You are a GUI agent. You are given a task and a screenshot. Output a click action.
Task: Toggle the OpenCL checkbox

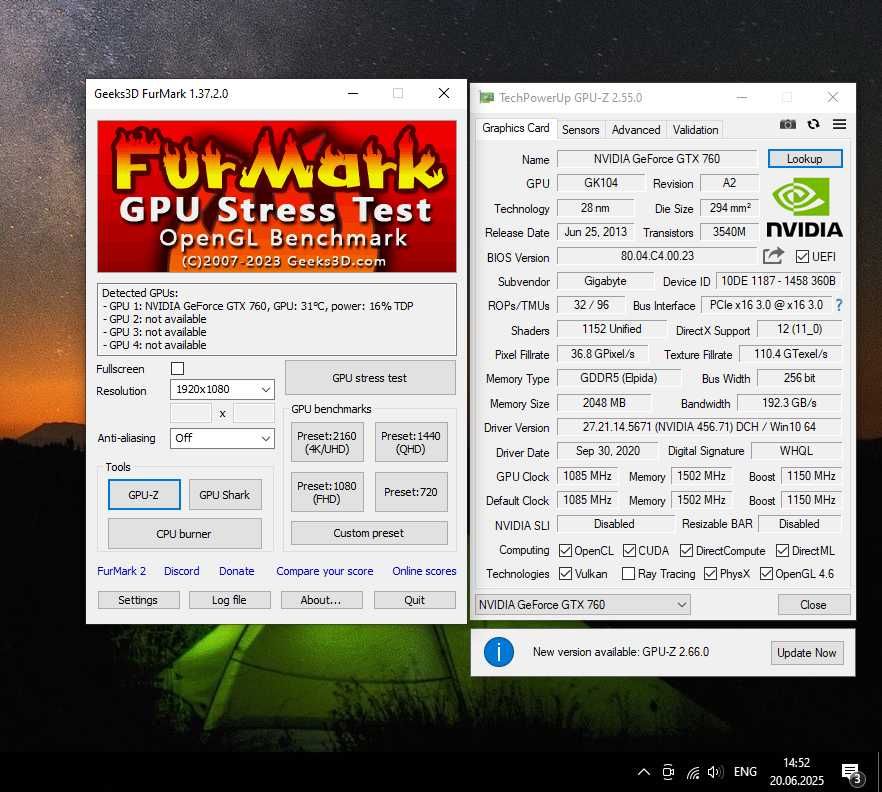coord(565,550)
